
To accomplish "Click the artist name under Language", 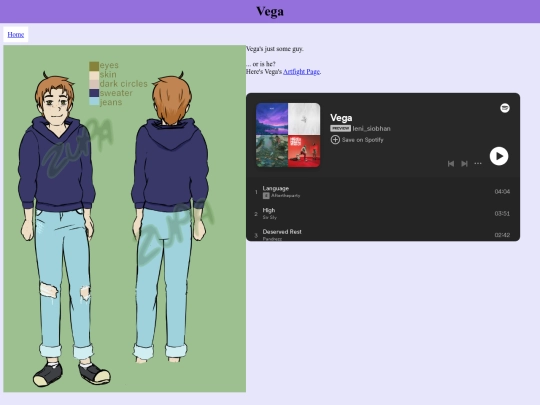I will pos(285,196).
